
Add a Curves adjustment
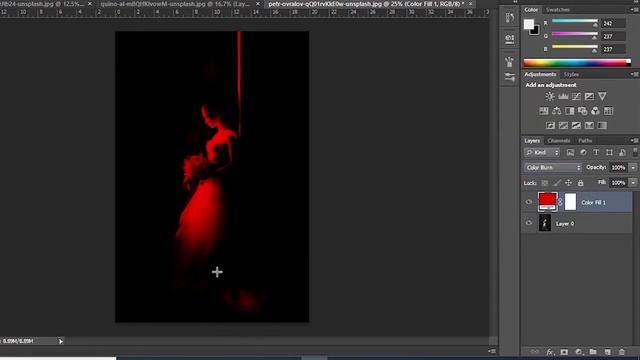pos(576,96)
